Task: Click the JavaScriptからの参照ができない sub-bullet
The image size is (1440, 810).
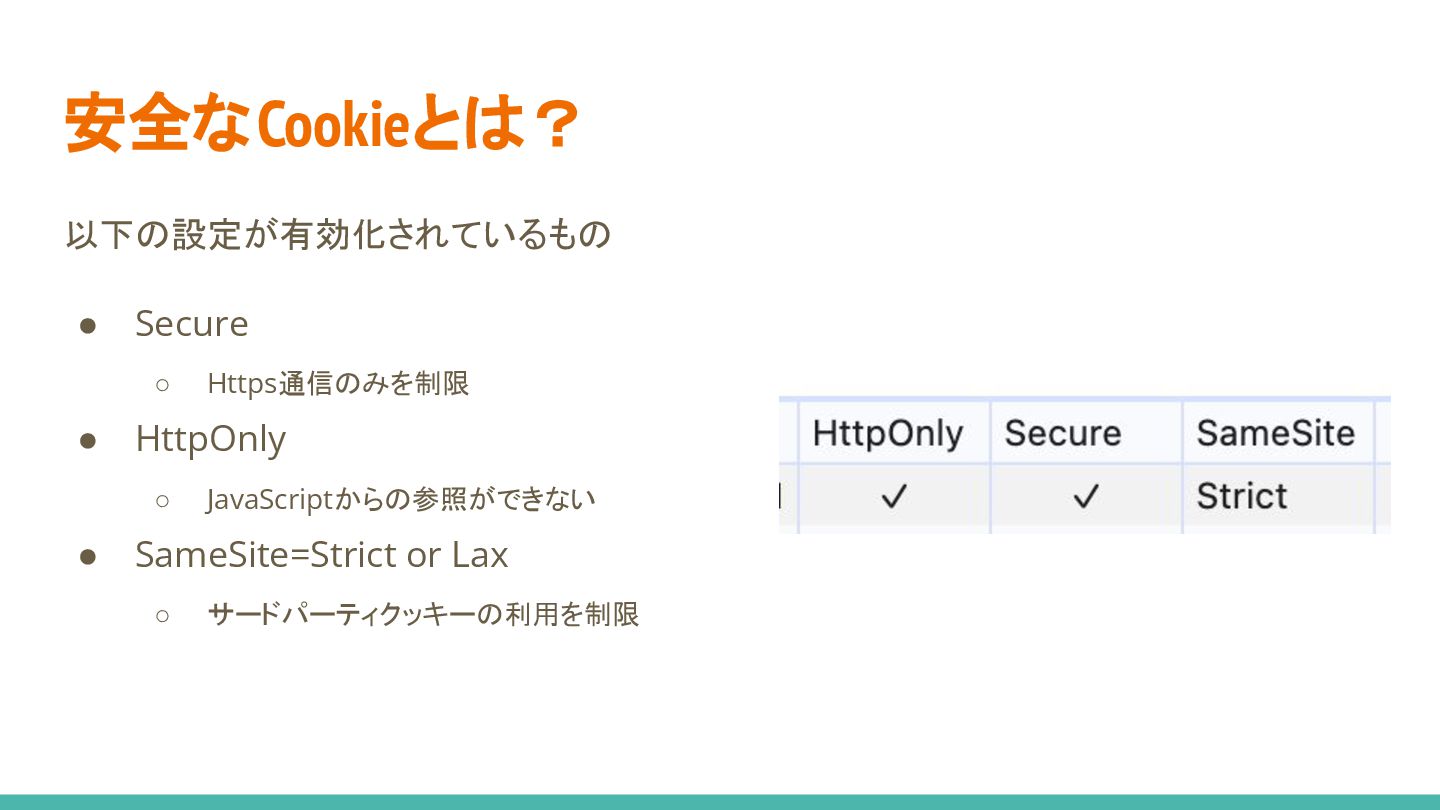Action: click(x=401, y=499)
